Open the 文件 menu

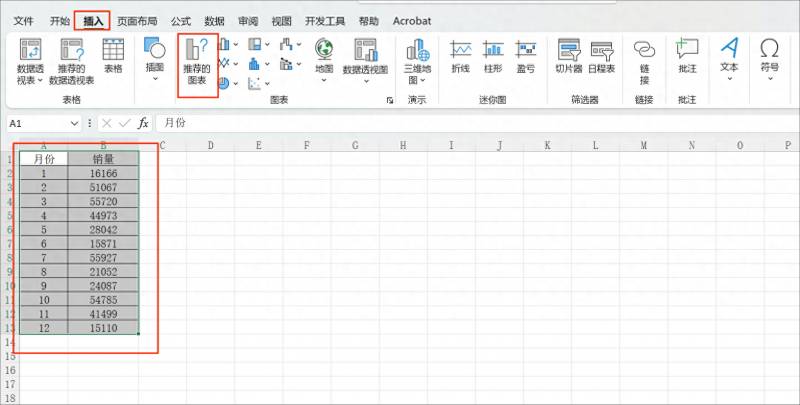click(23, 21)
